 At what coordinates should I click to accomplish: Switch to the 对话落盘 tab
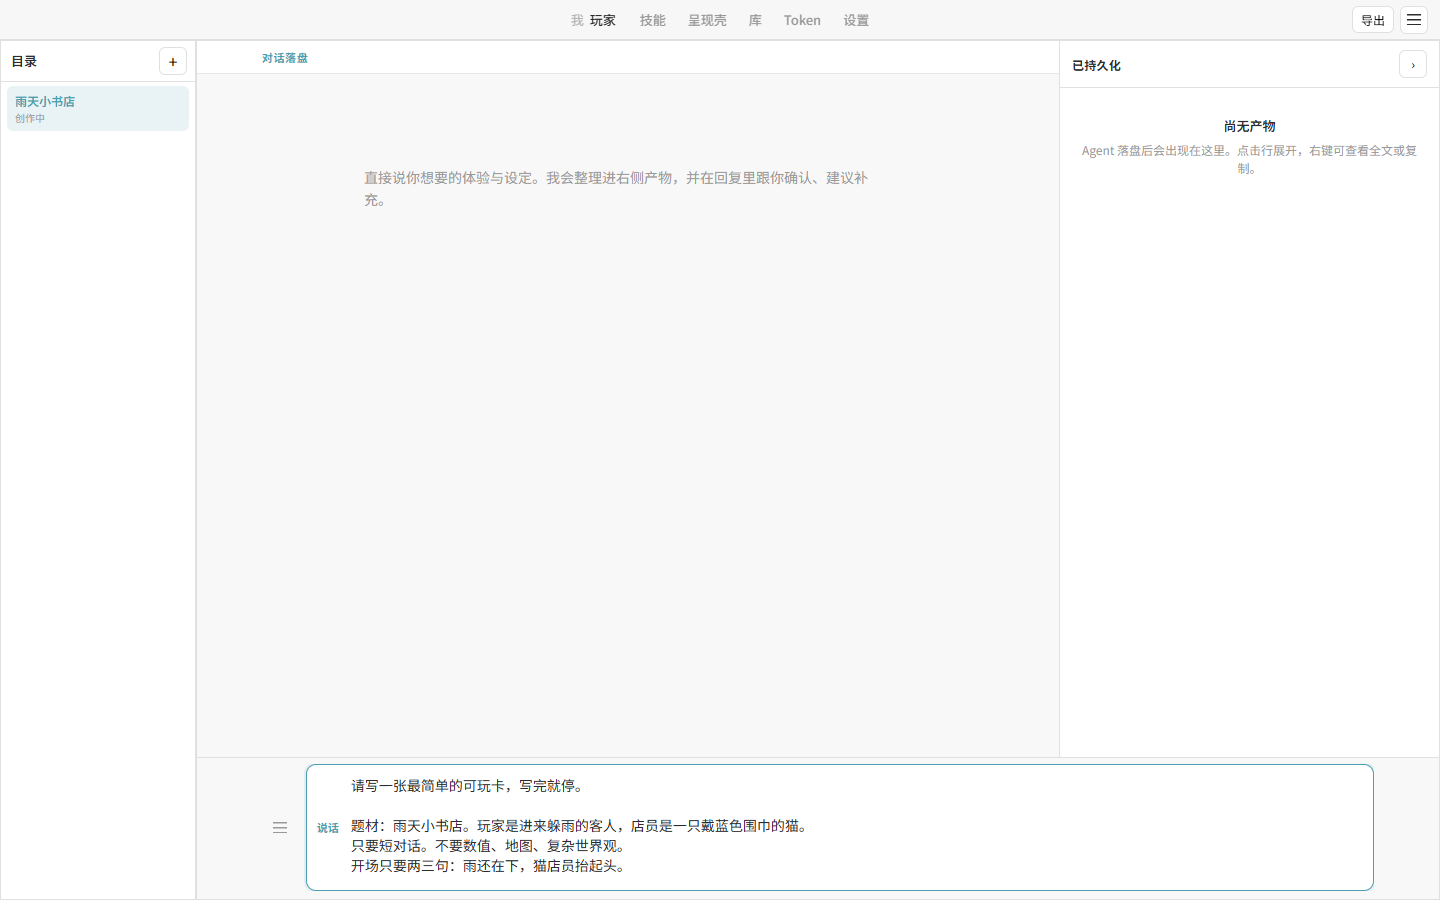285,58
